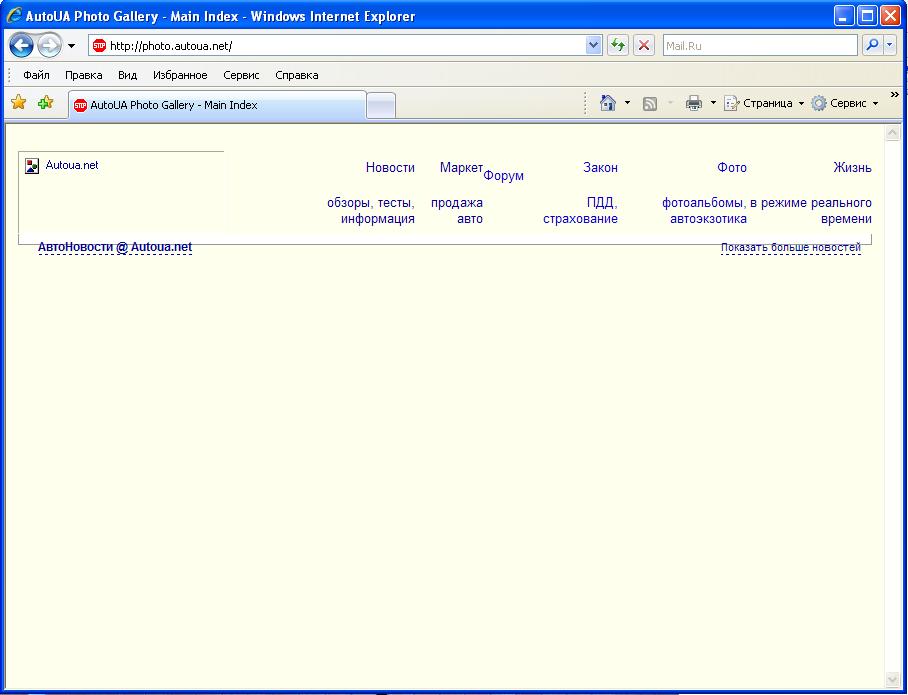Show more toolbar items with chevron

coord(895,94)
